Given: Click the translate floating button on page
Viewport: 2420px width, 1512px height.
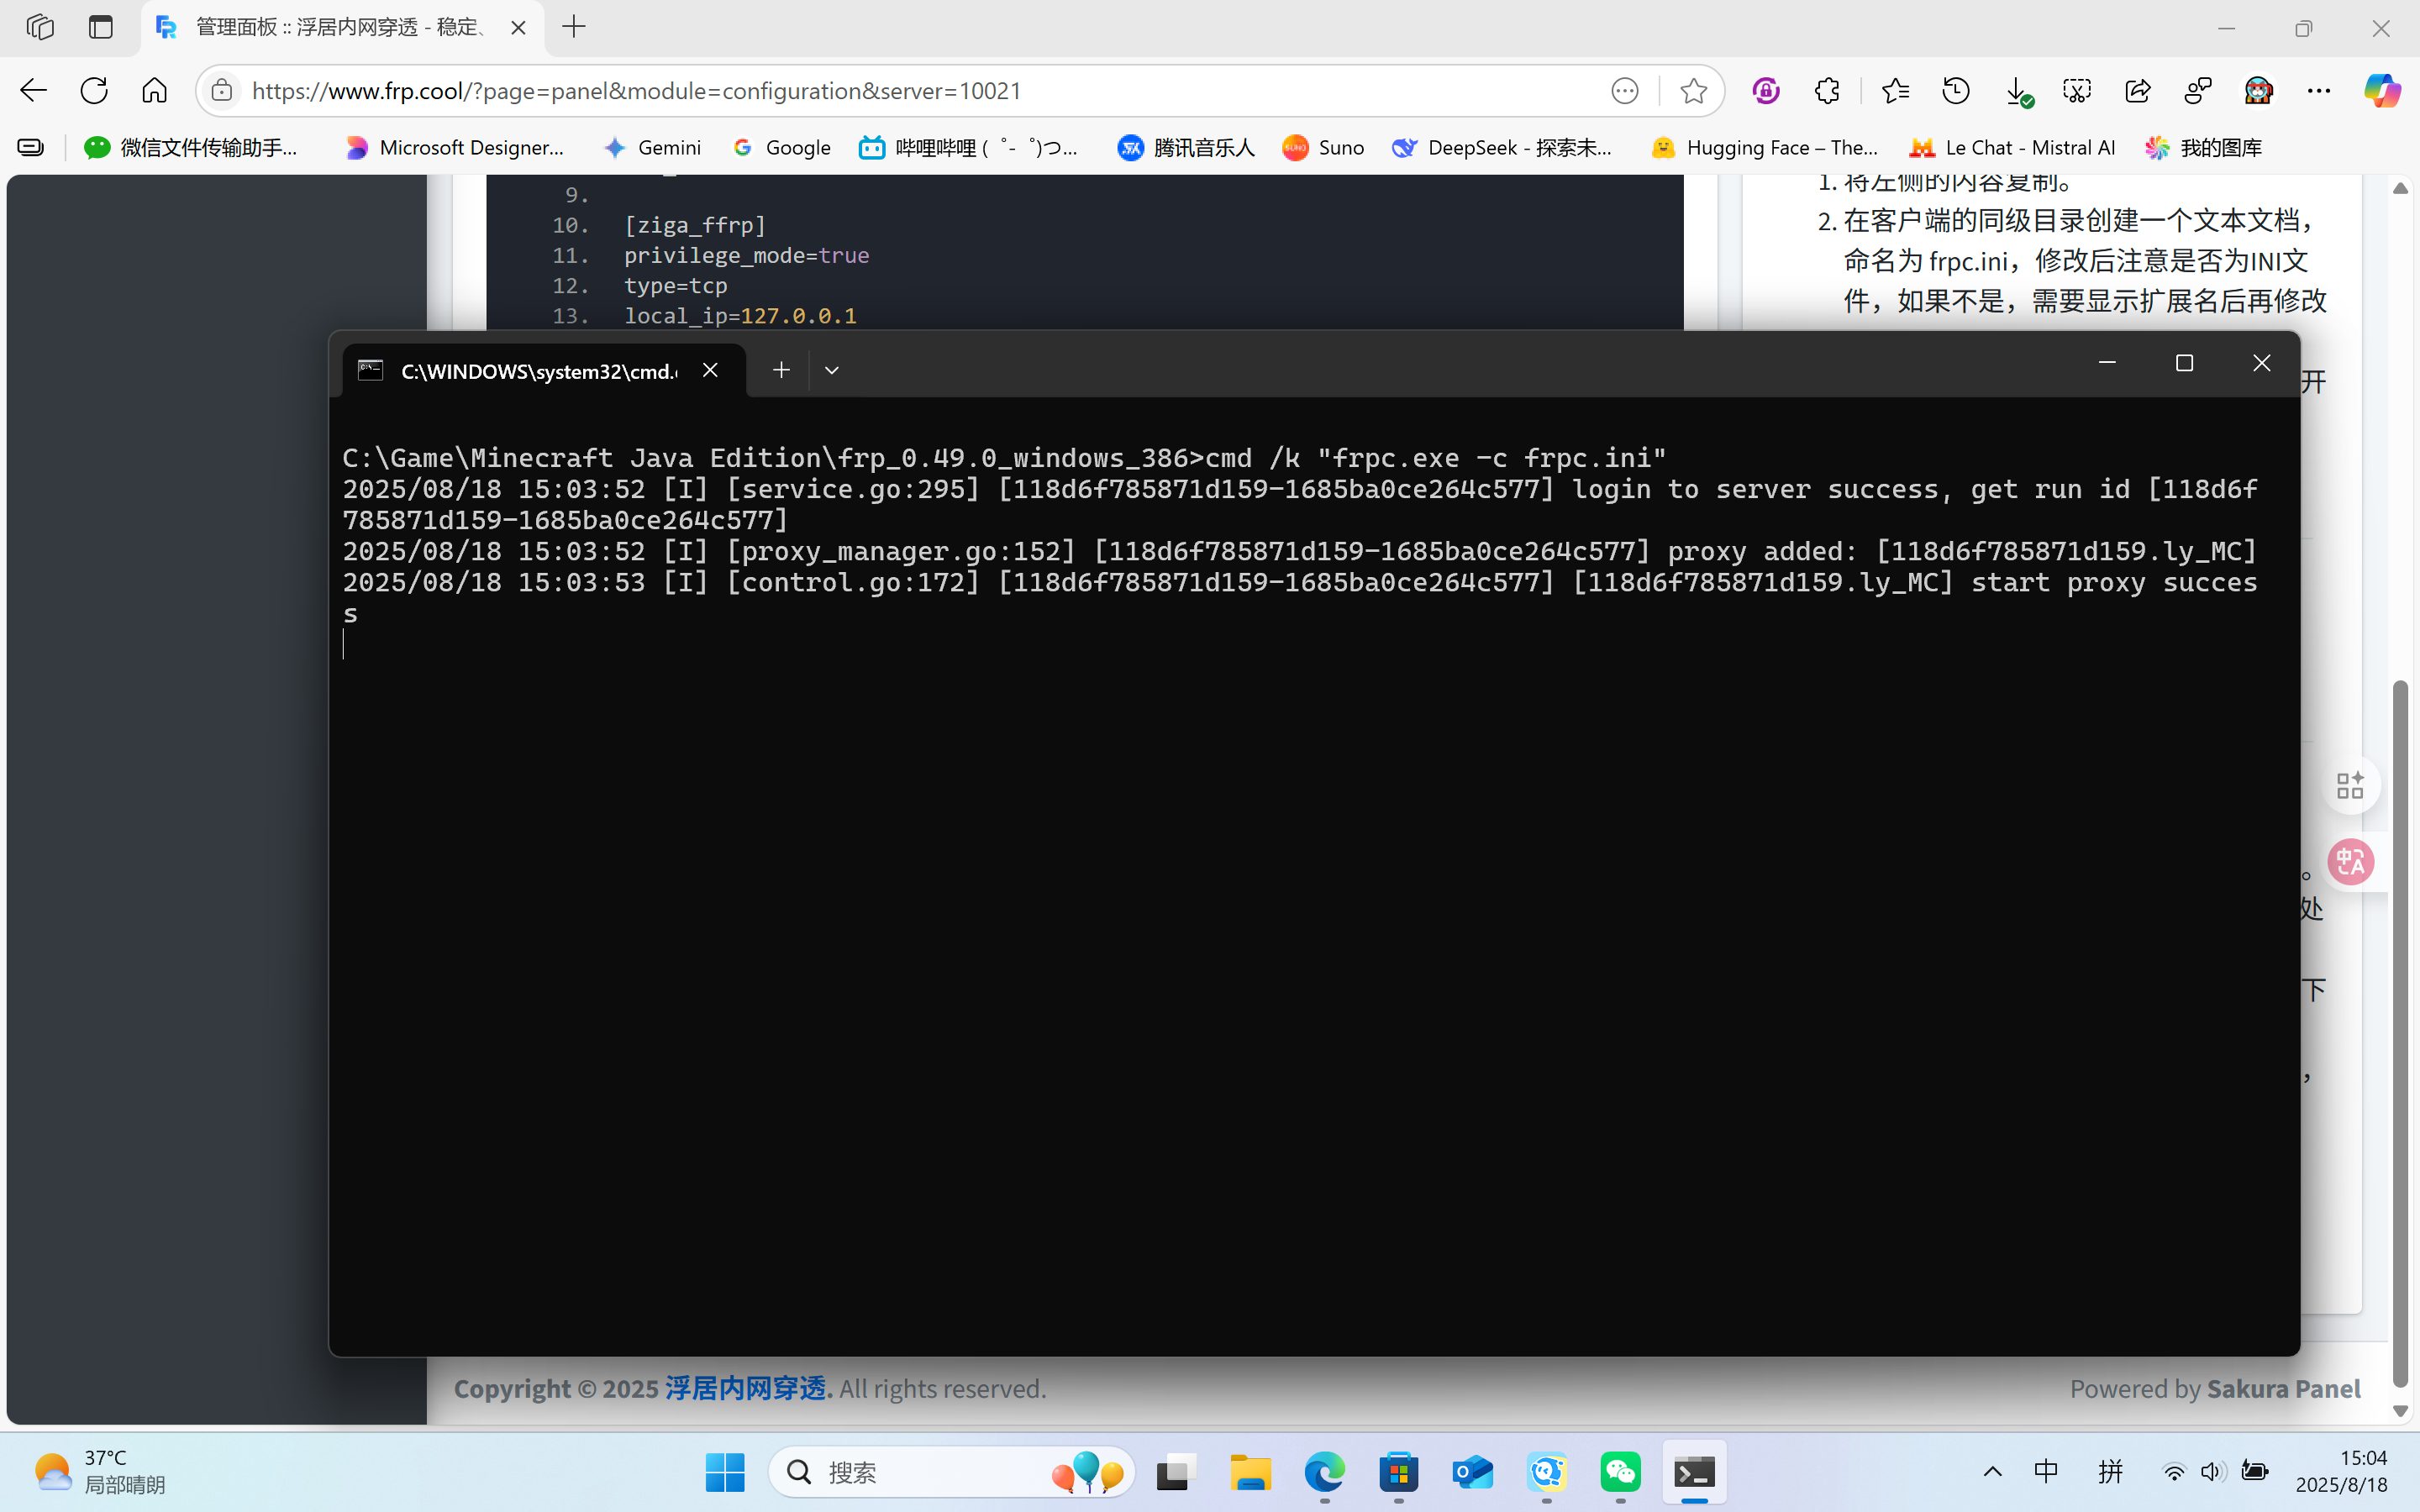Looking at the screenshot, I should pos(2350,861).
